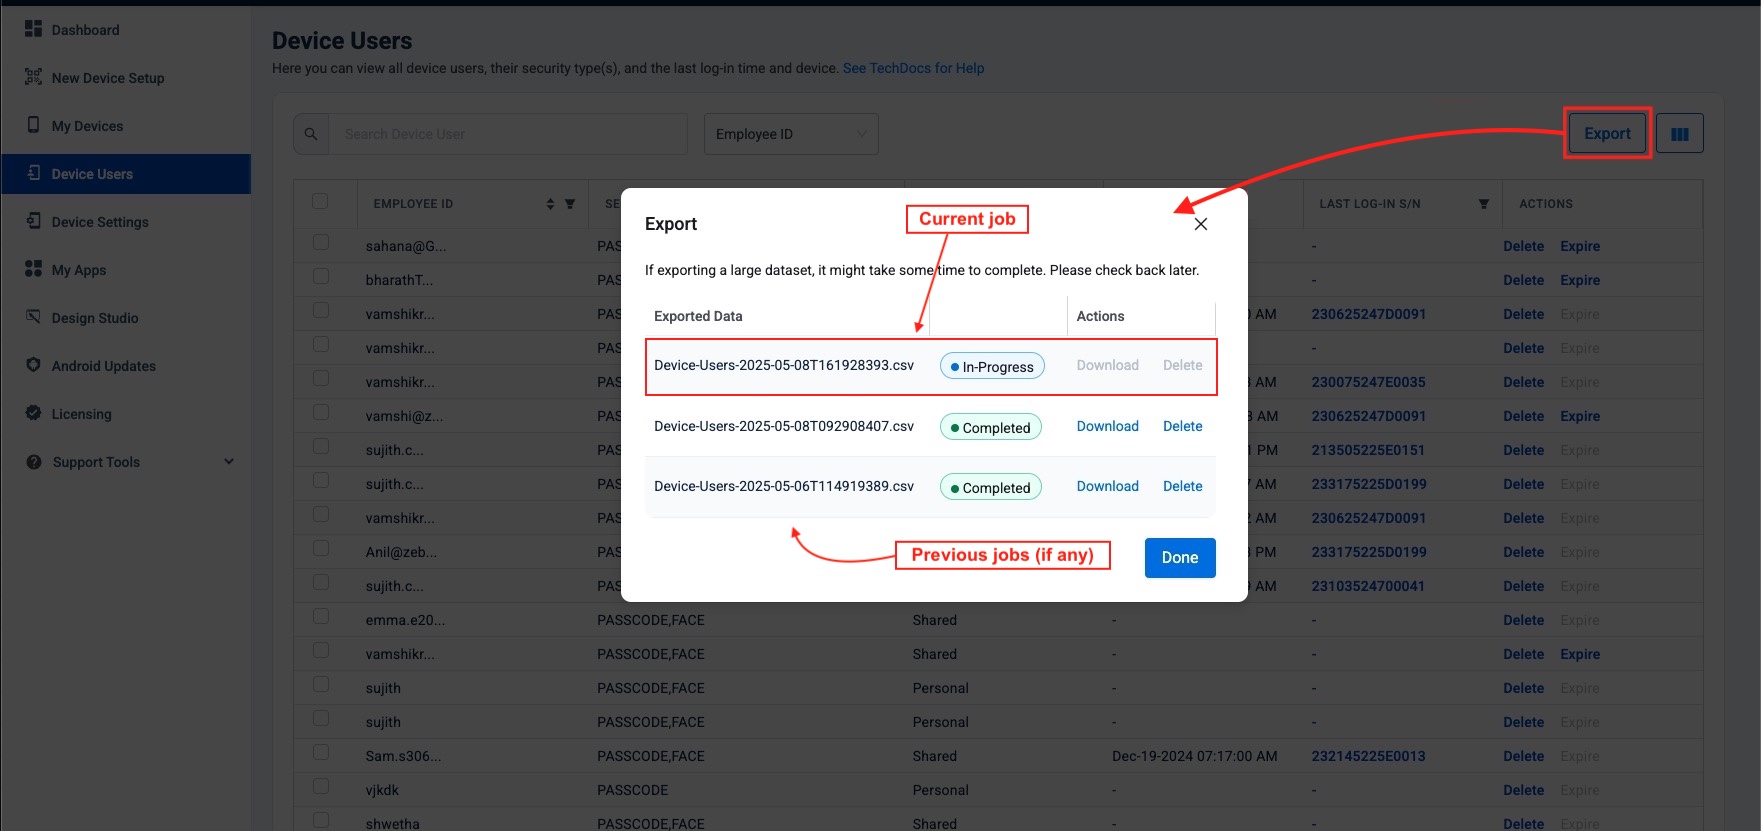Select the checkbox for emma.e20... row
Image resolution: width=1761 pixels, height=831 pixels.
pos(321,617)
